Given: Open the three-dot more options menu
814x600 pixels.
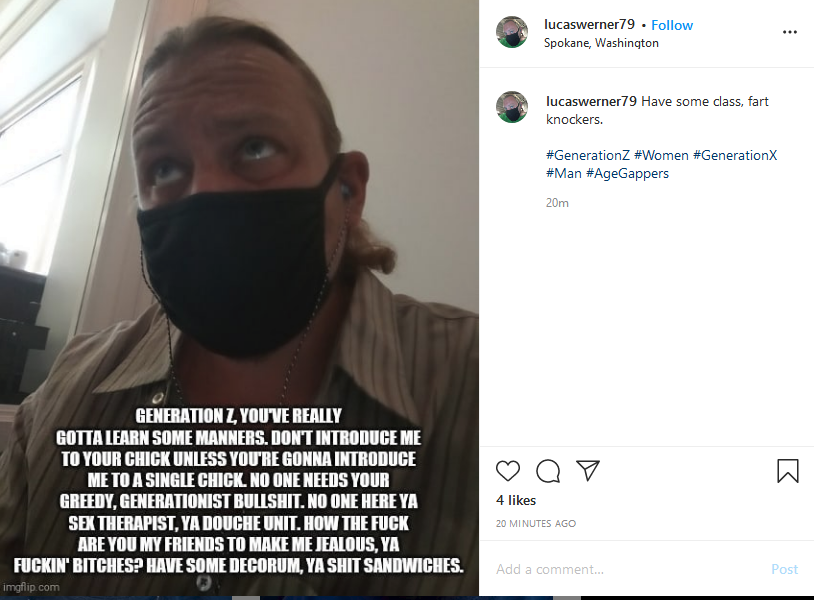Looking at the screenshot, I should click(790, 32).
